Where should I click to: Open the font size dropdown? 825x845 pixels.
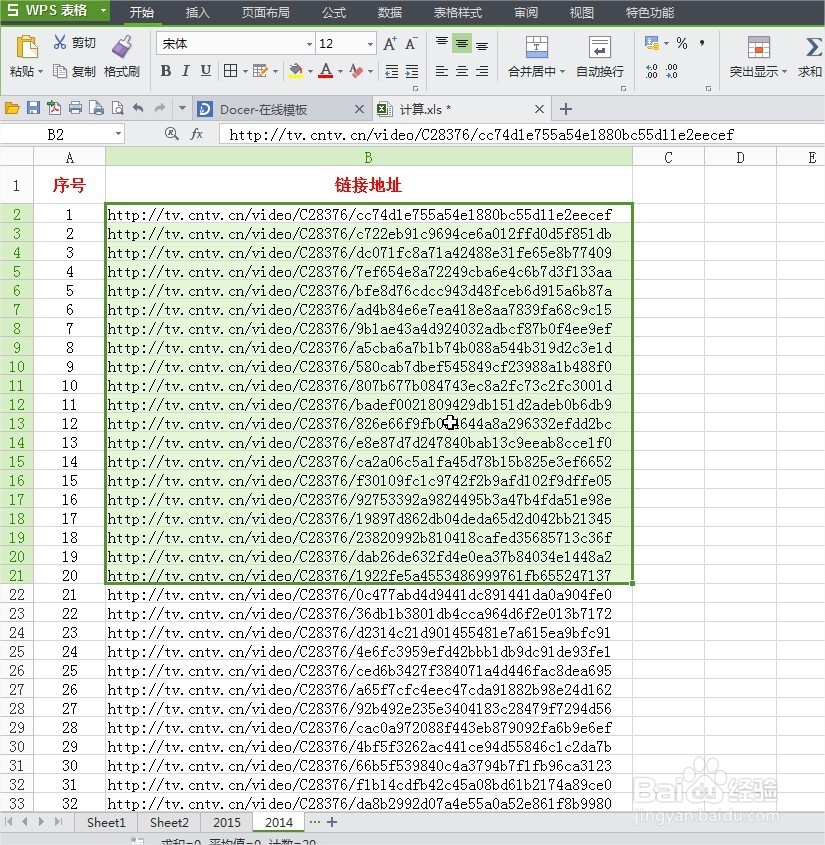click(x=370, y=44)
